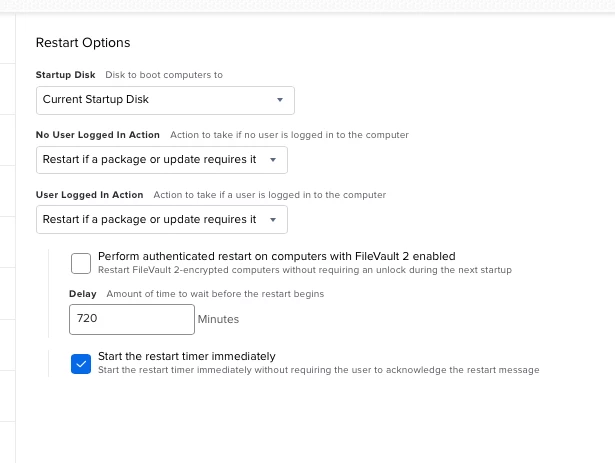Click the Delay label
This screenshot has width=615, height=463.
pos(83,294)
